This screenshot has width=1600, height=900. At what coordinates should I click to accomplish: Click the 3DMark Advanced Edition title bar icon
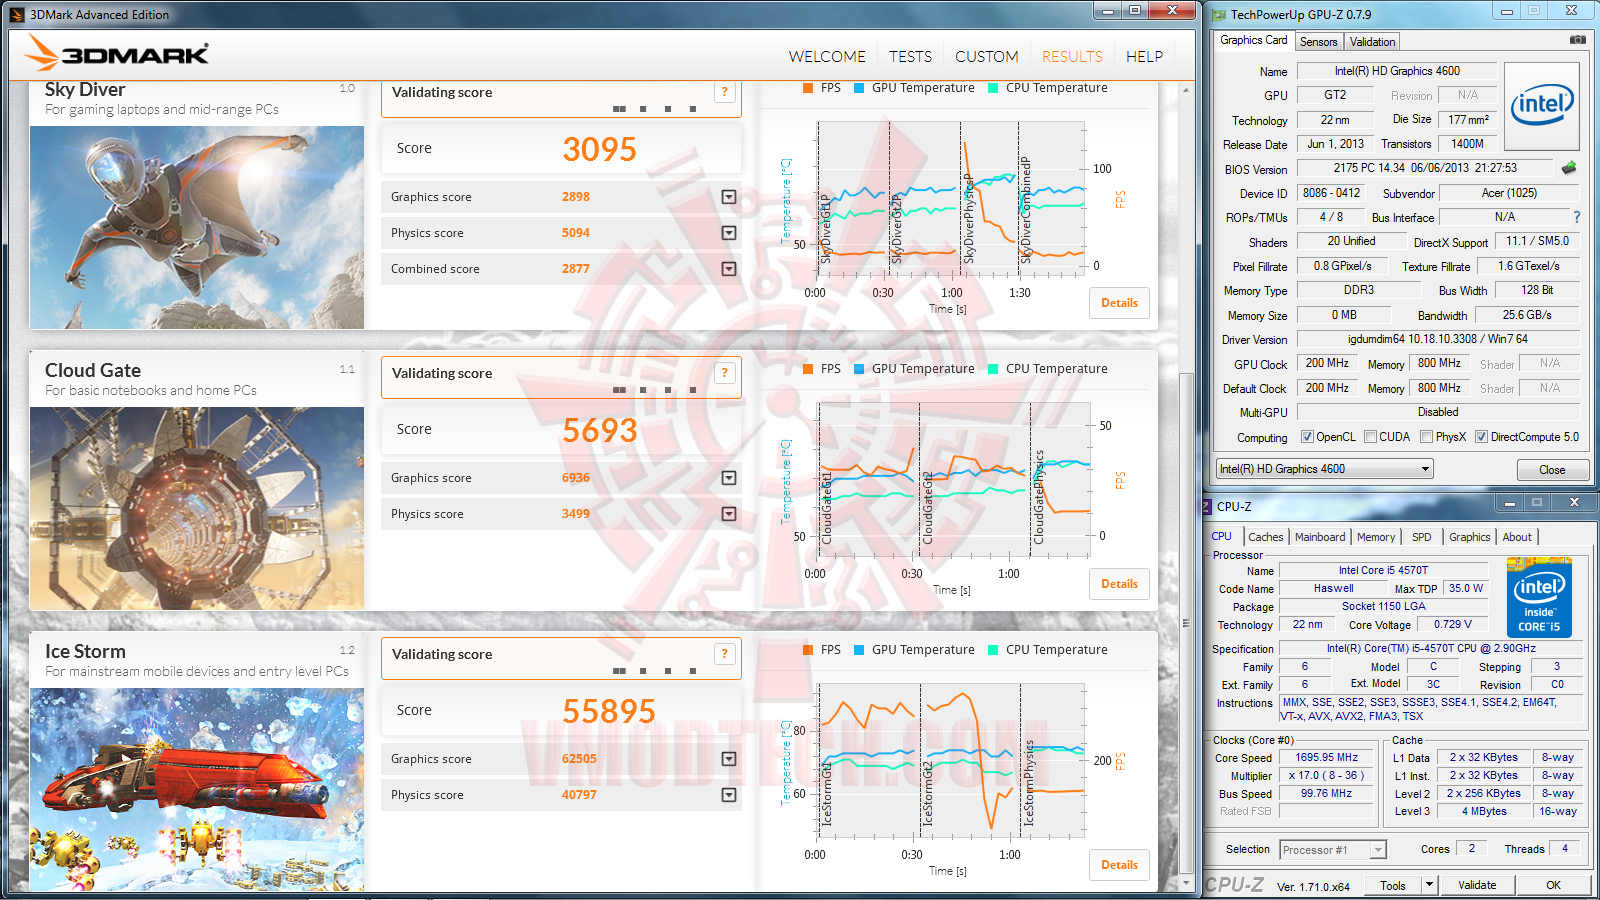(x=16, y=15)
